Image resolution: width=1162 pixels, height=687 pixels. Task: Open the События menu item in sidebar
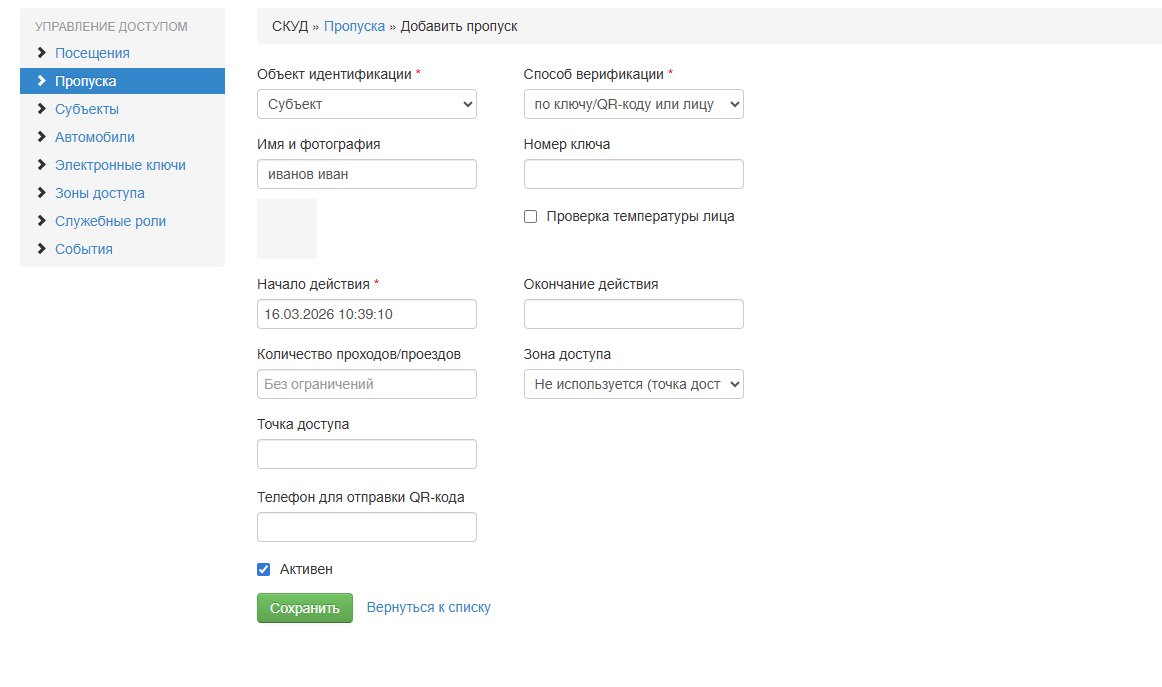click(x=84, y=249)
